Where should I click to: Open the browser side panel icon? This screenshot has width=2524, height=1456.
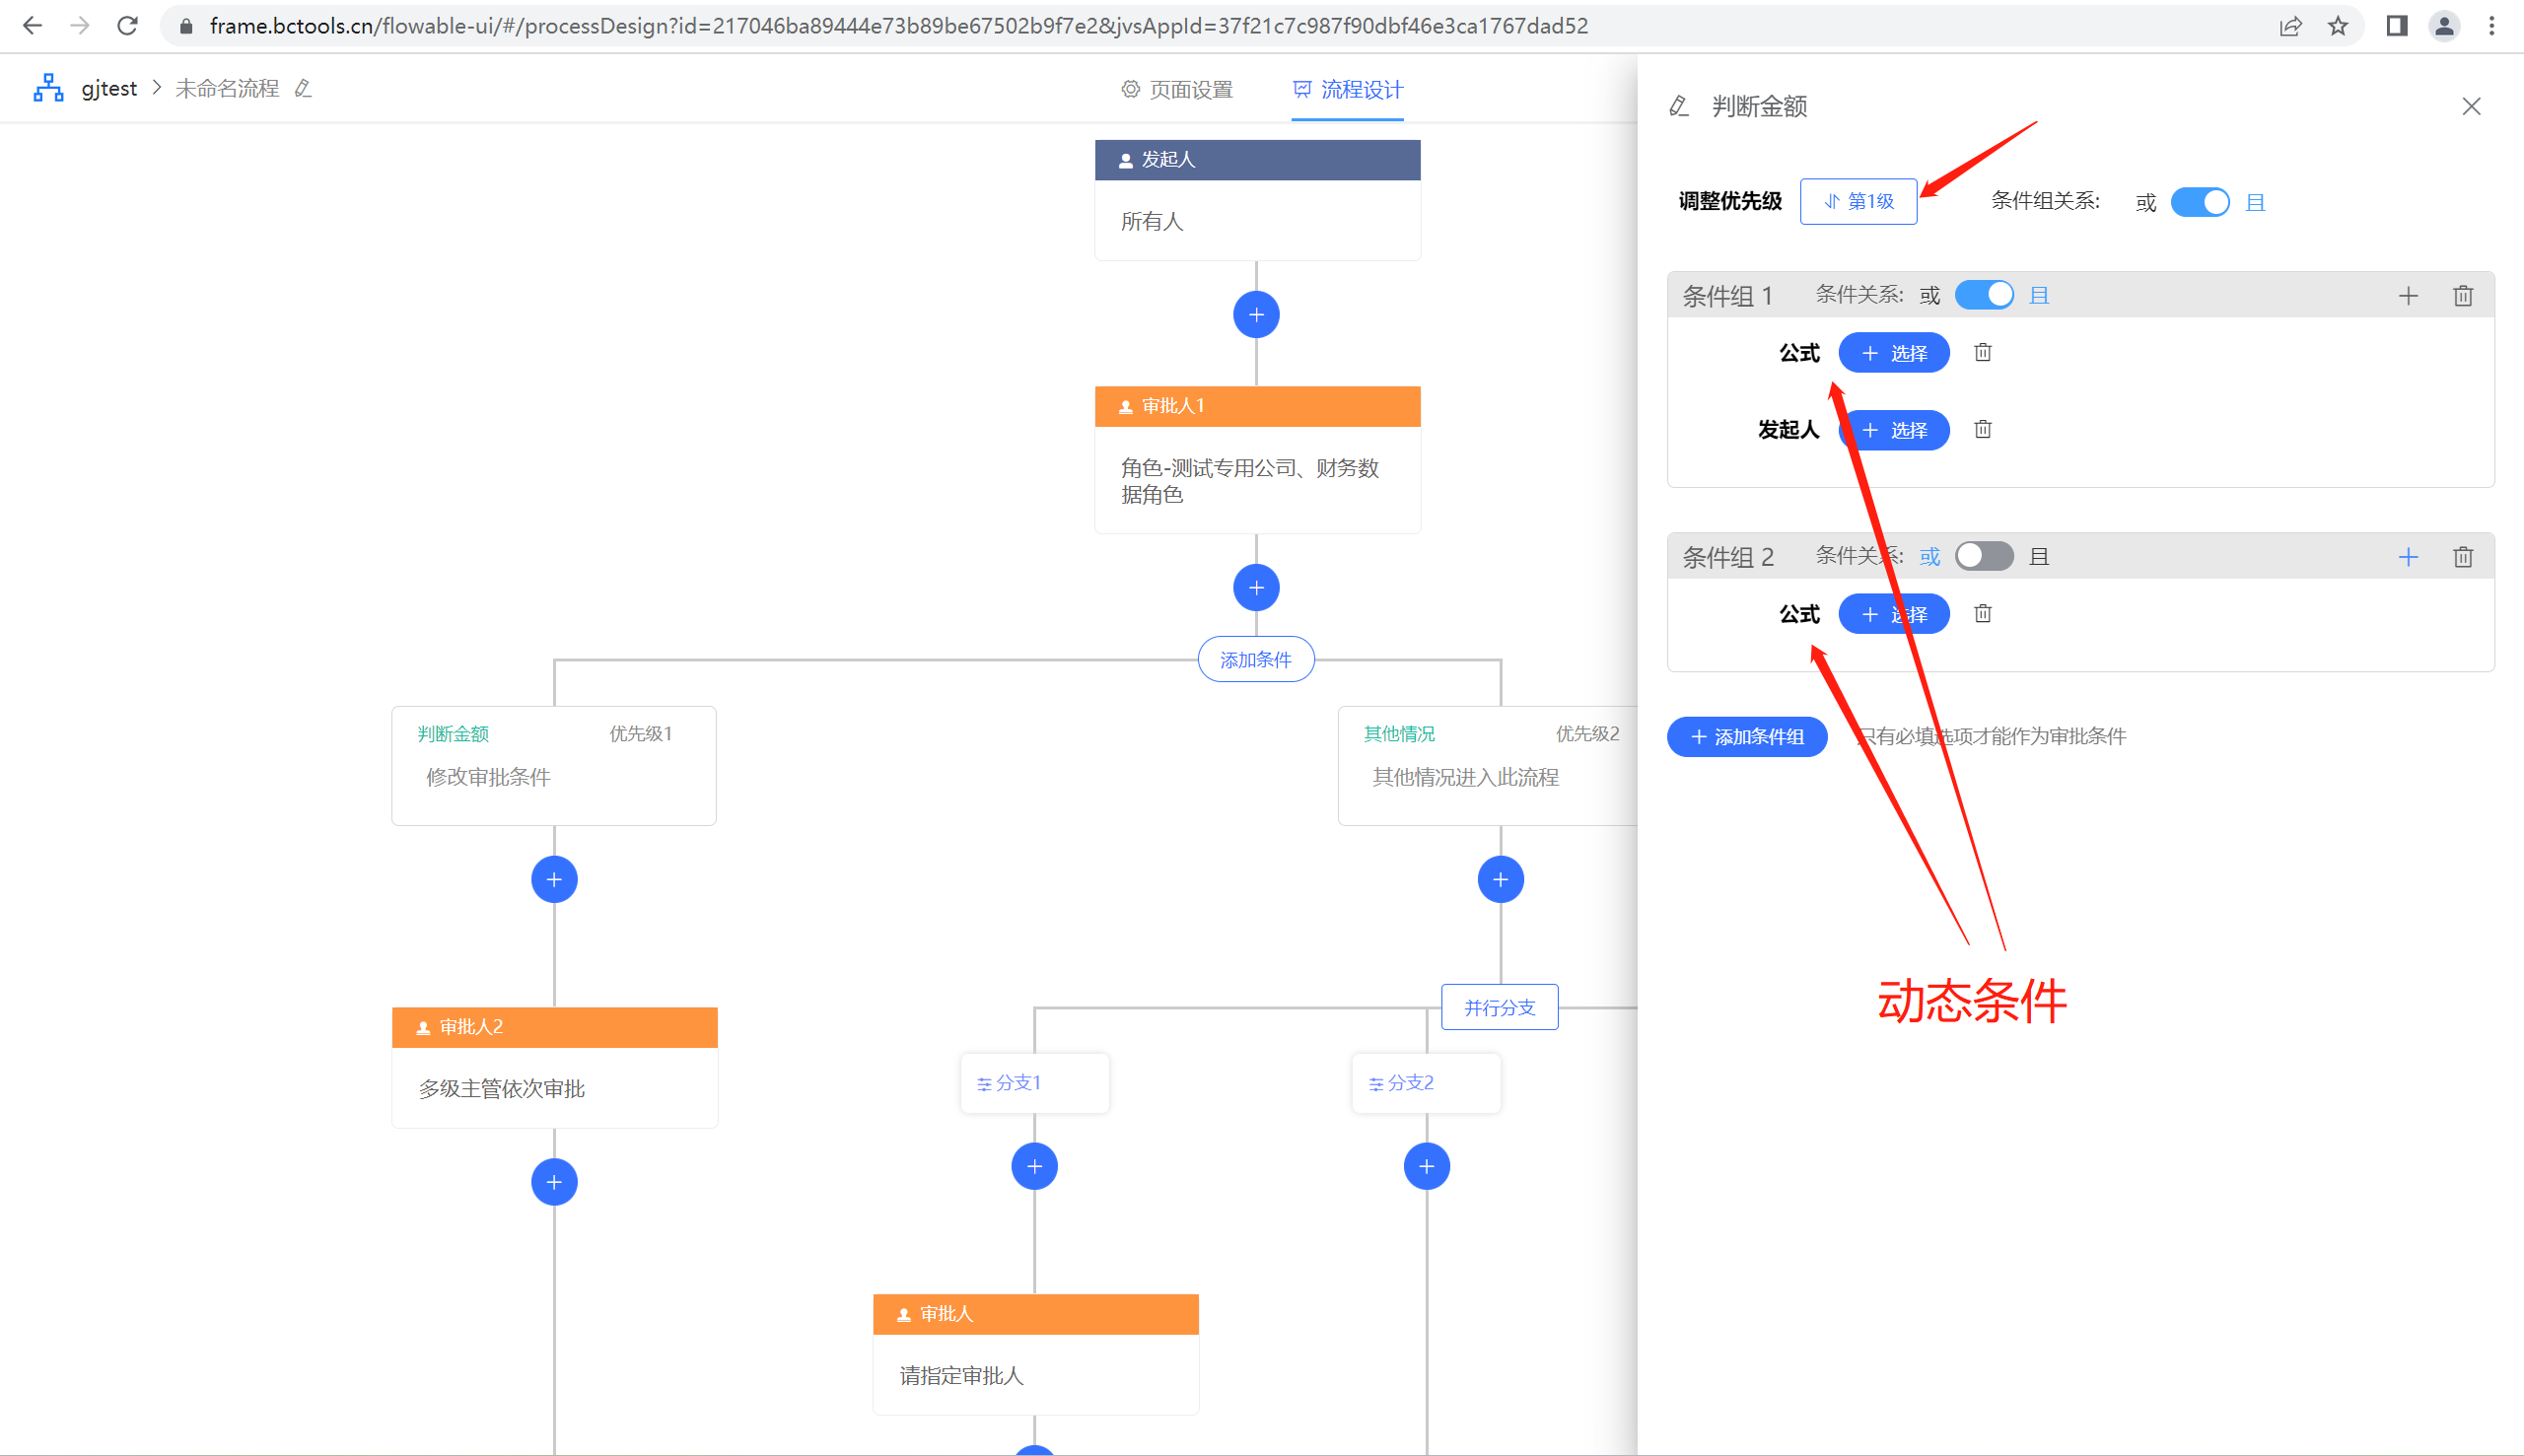2397,26
